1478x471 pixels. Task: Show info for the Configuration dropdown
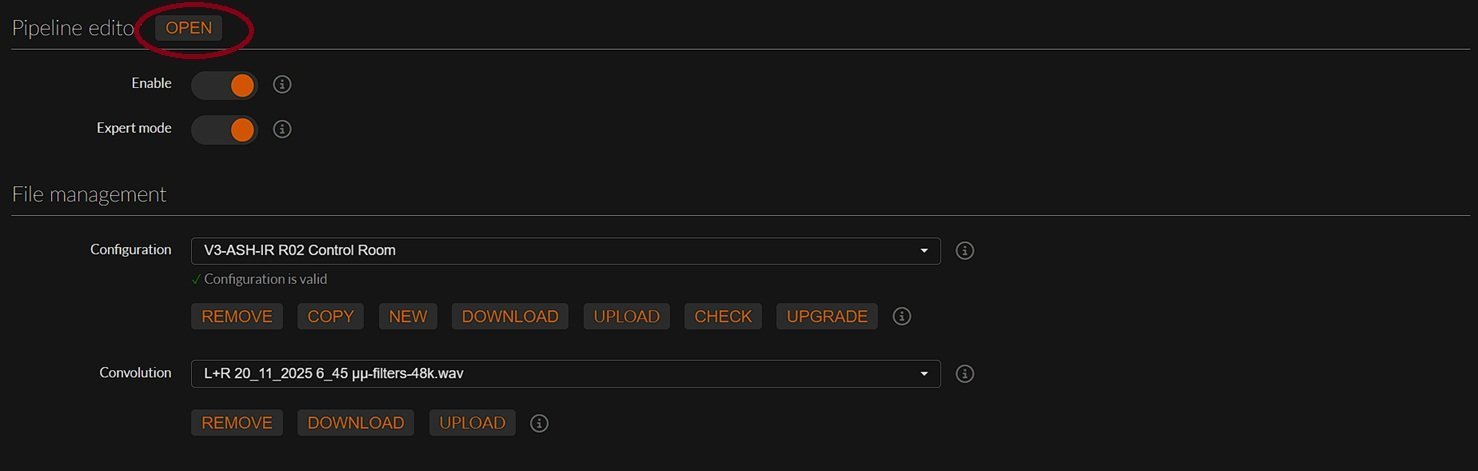pos(965,250)
